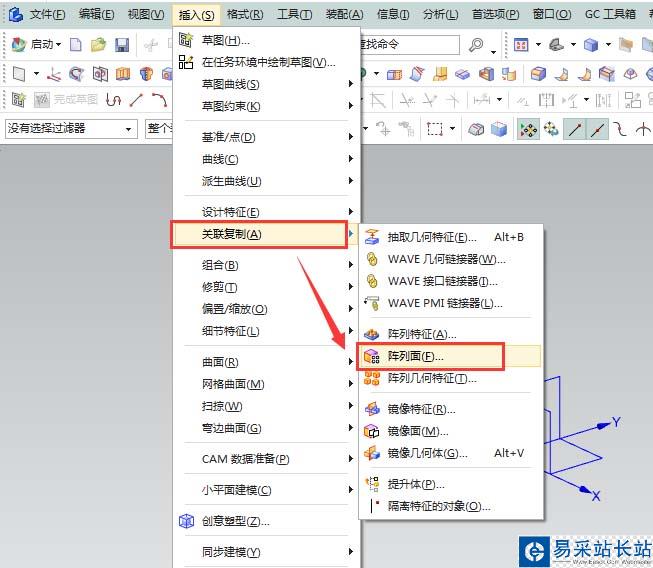Expand the 修剪(T) submenu
The image size is (653, 568).
[x=266, y=287]
